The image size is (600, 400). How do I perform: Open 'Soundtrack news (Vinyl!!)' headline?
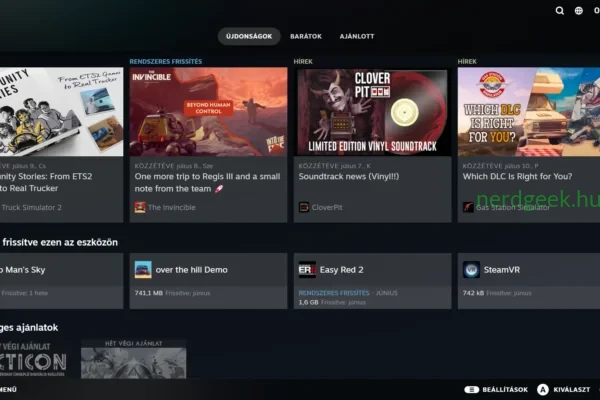[349, 176]
